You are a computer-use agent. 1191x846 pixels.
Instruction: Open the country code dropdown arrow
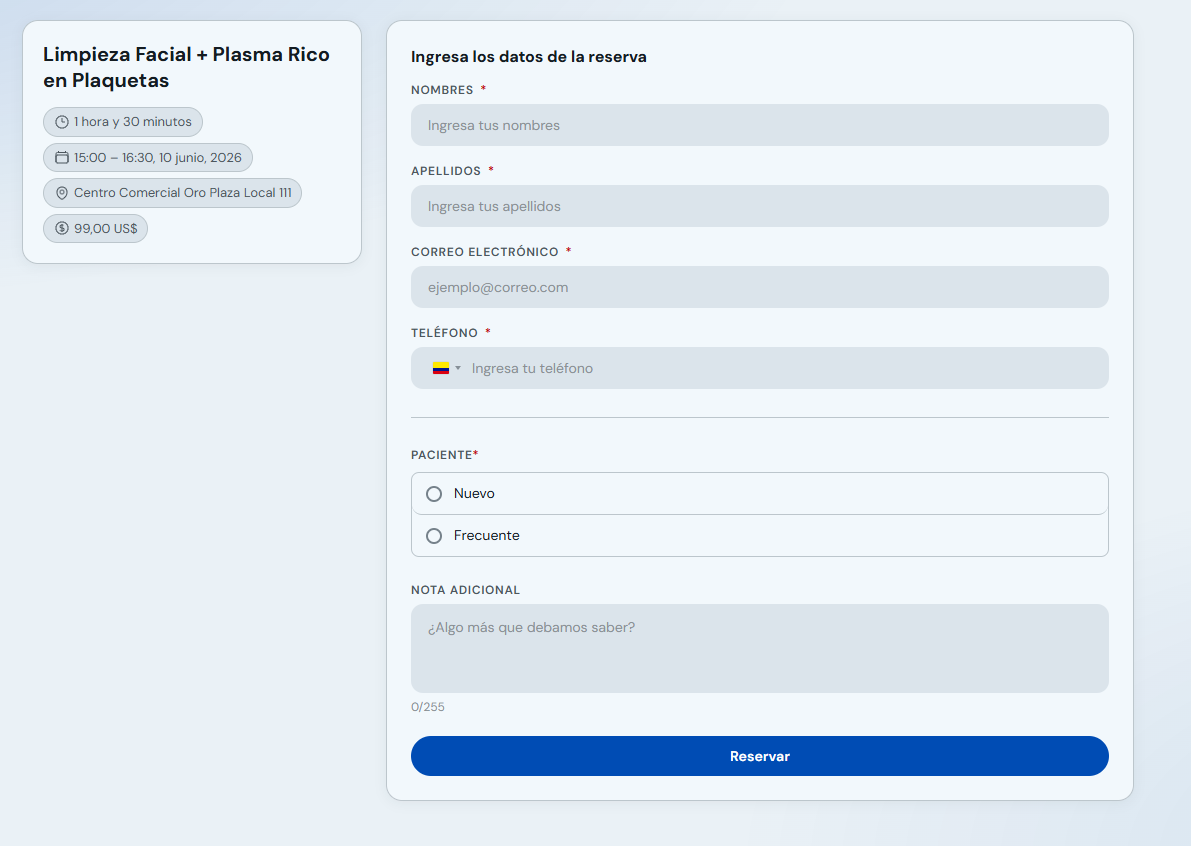coord(458,368)
